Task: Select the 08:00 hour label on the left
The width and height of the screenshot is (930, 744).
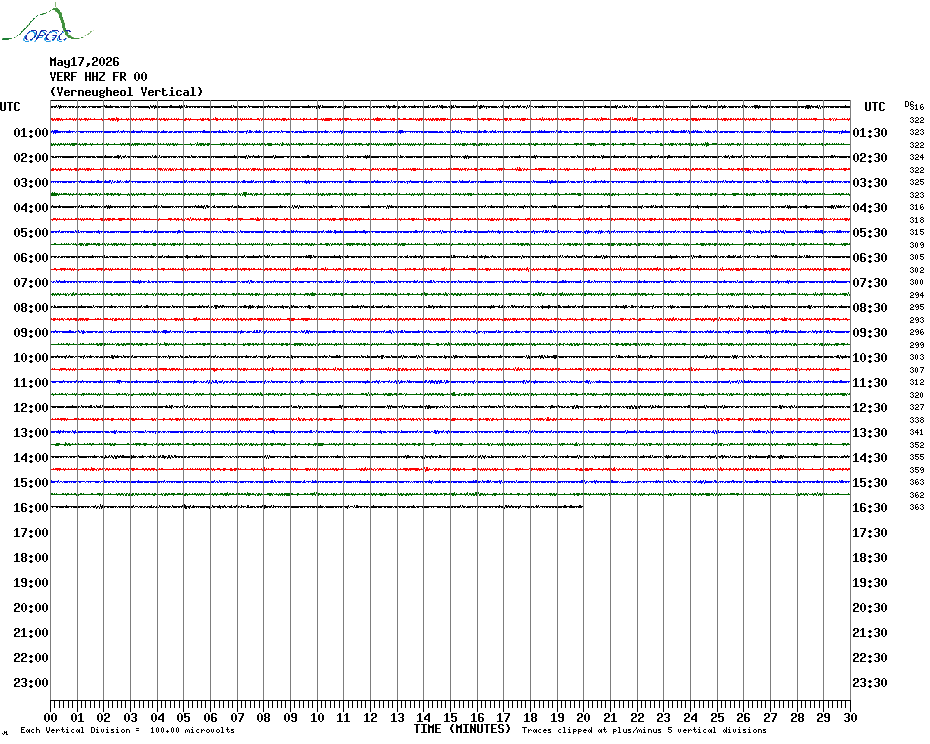Action: click(x=31, y=307)
